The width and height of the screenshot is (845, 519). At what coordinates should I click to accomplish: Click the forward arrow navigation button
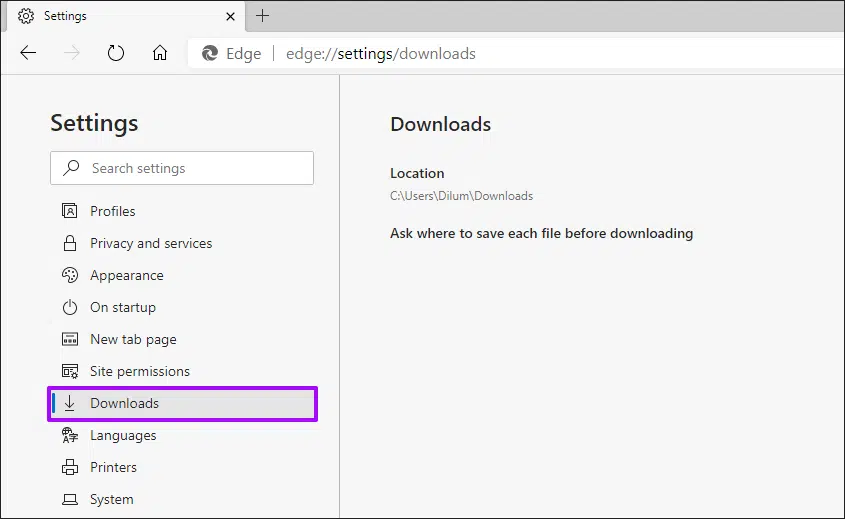click(x=72, y=53)
